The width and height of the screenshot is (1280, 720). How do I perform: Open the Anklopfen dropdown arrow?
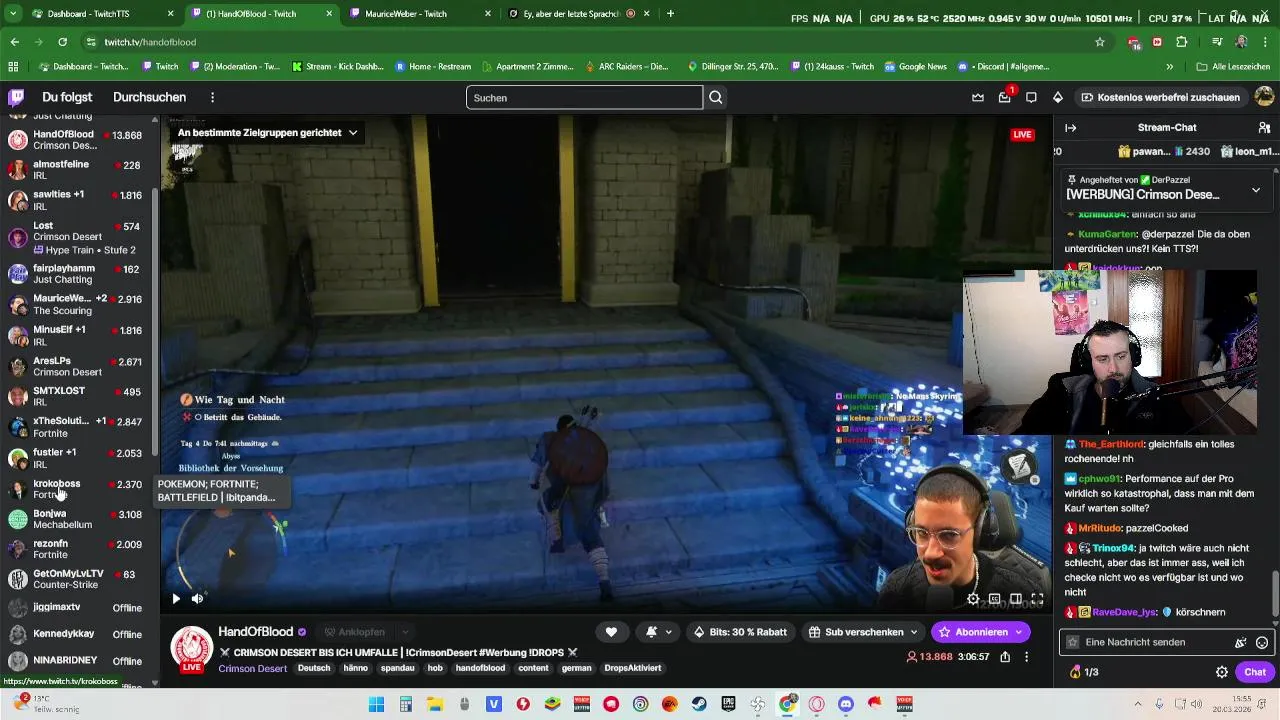click(x=405, y=632)
